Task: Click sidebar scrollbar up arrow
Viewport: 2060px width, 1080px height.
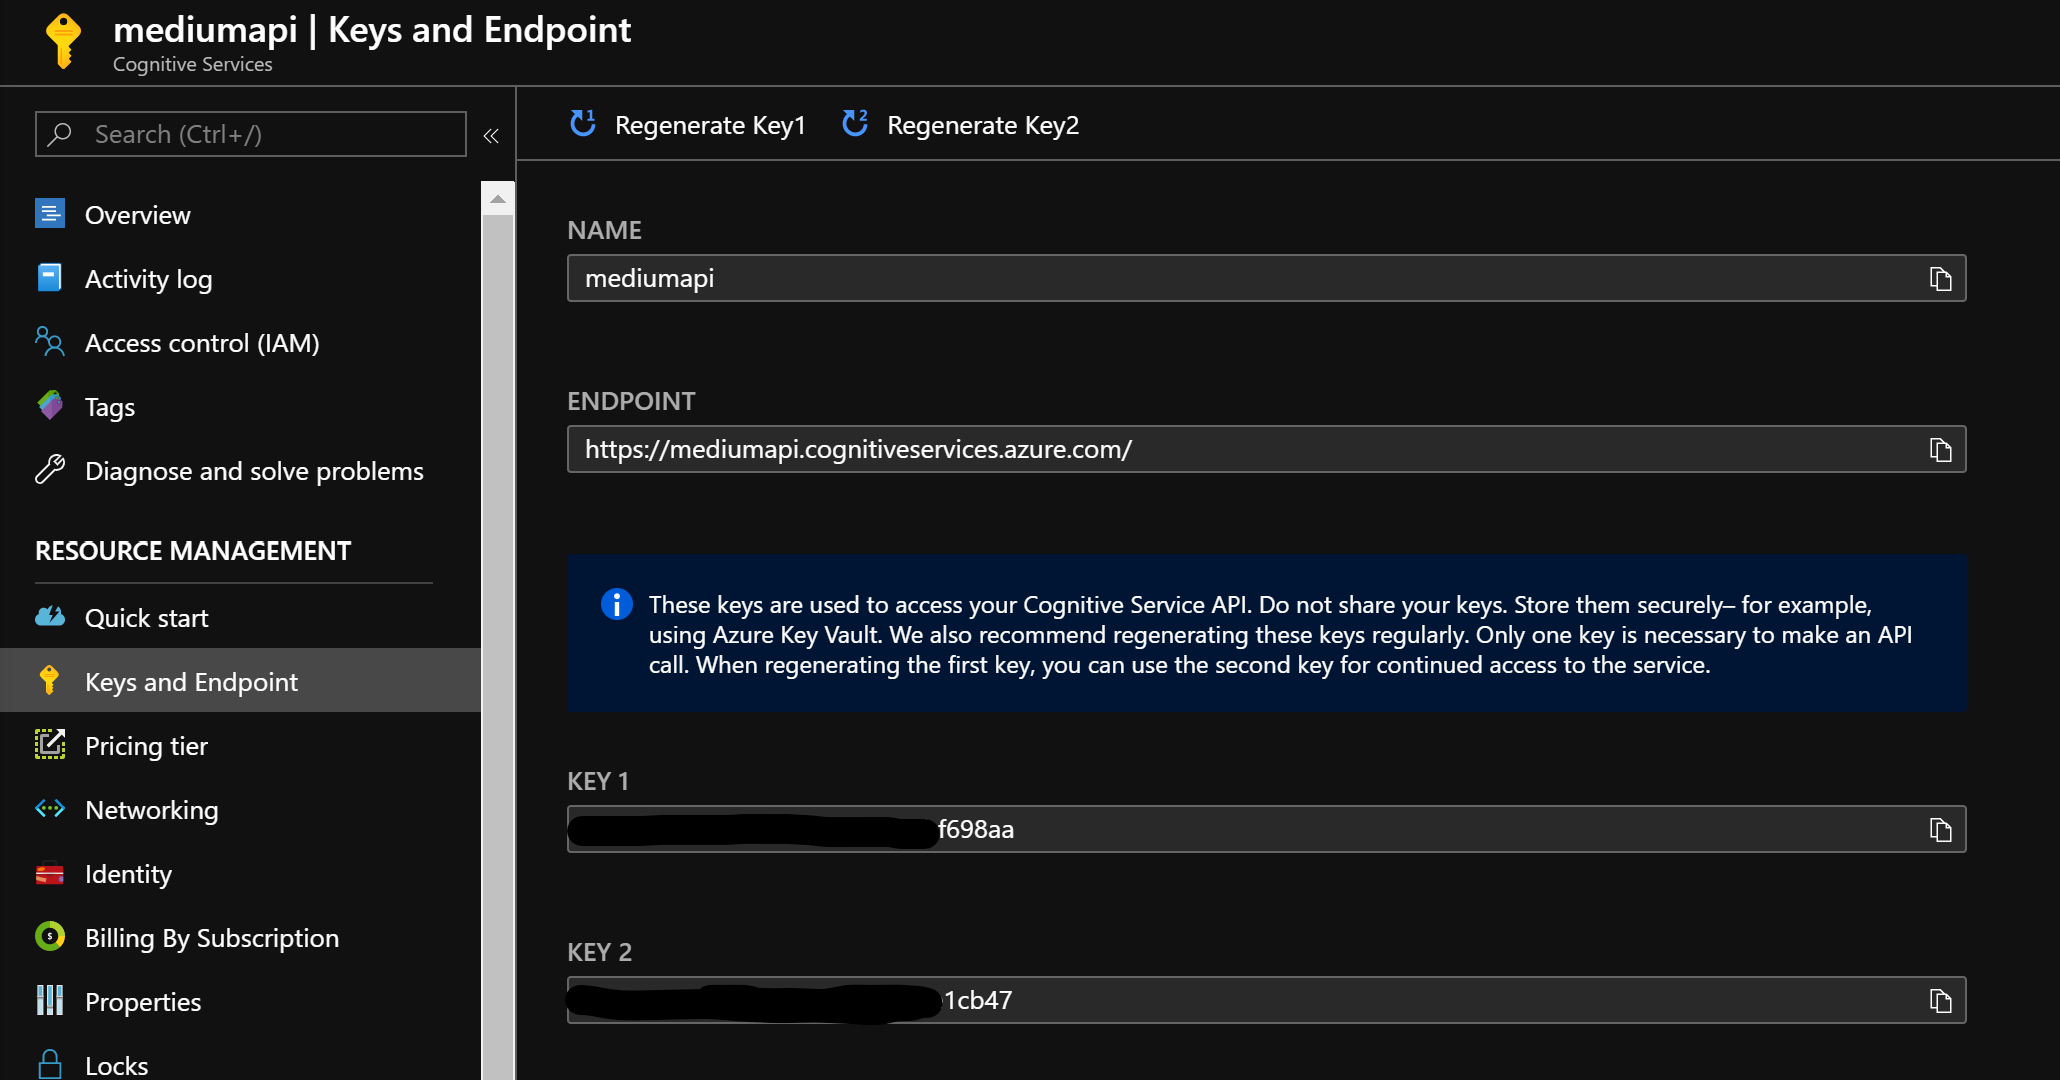Action: (498, 200)
